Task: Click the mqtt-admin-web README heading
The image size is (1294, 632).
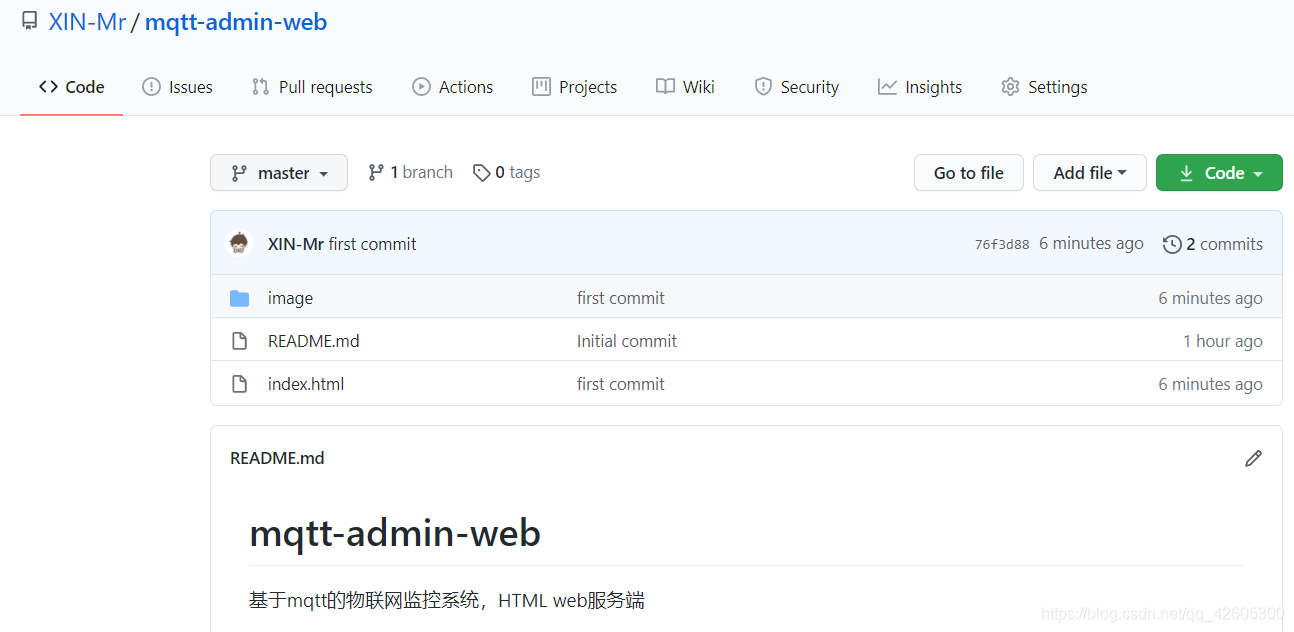Action: [395, 533]
